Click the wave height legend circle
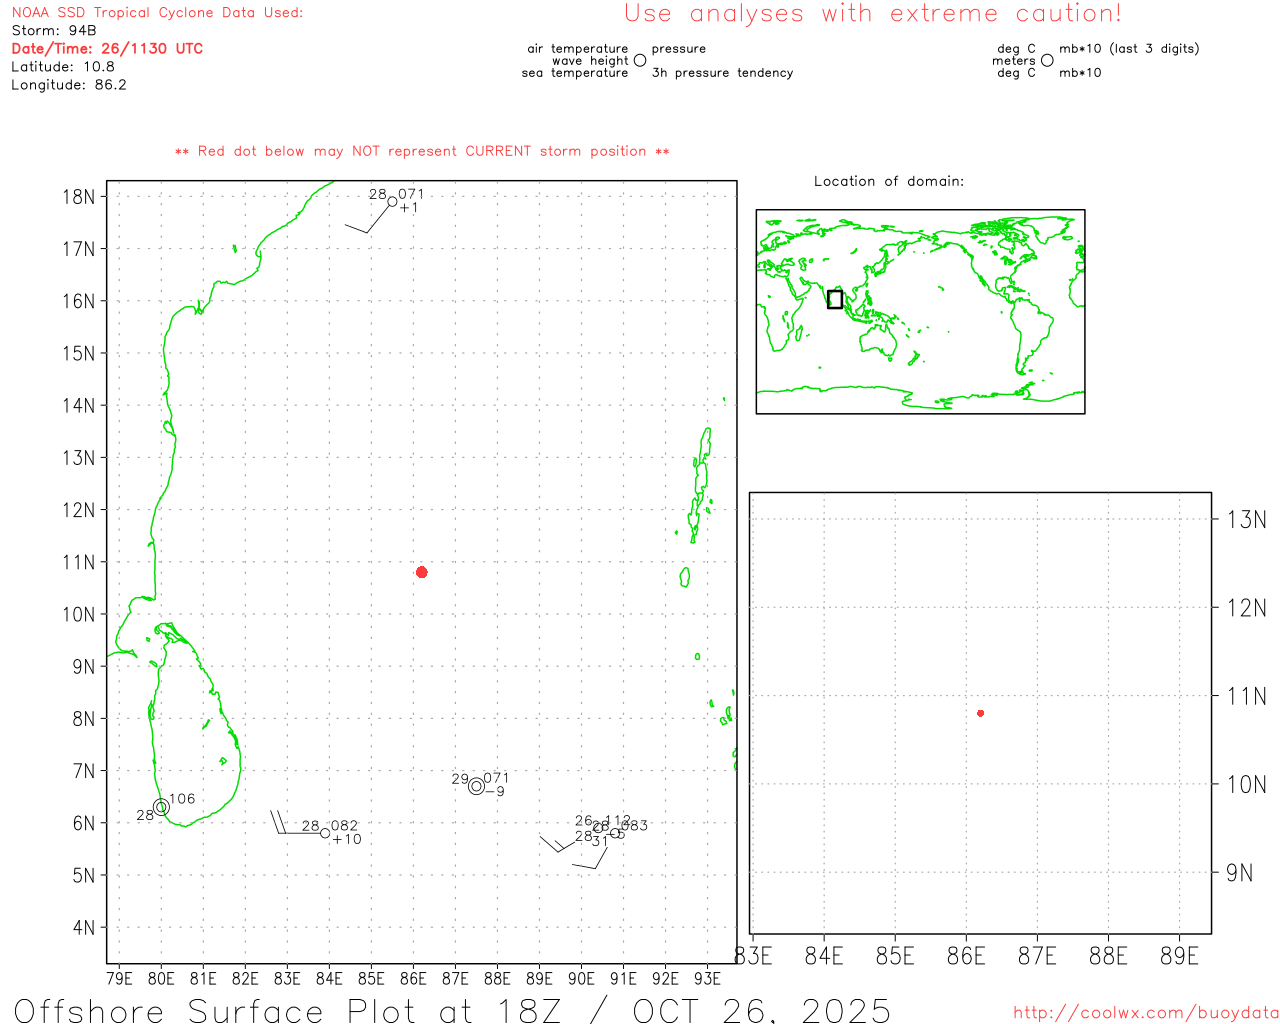 click(x=640, y=61)
